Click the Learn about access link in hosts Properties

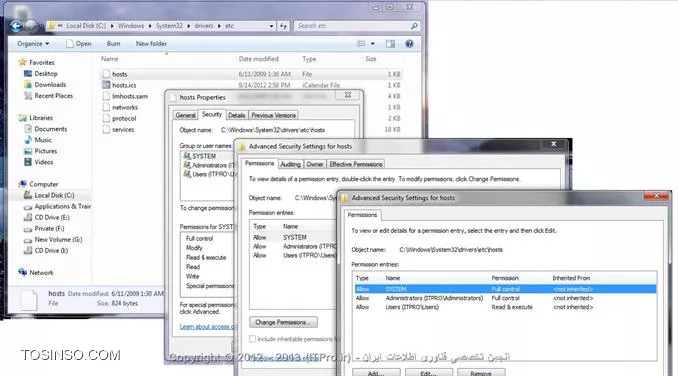208,327
